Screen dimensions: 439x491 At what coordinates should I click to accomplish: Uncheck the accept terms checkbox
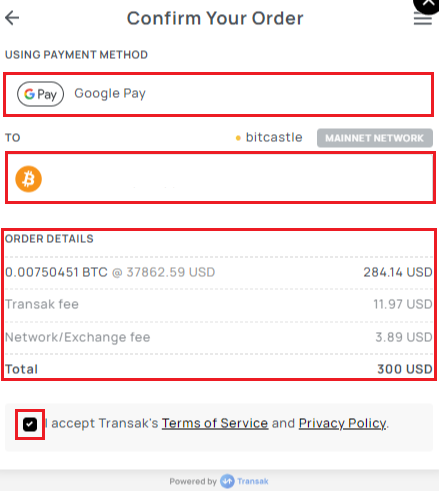[x=30, y=424]
